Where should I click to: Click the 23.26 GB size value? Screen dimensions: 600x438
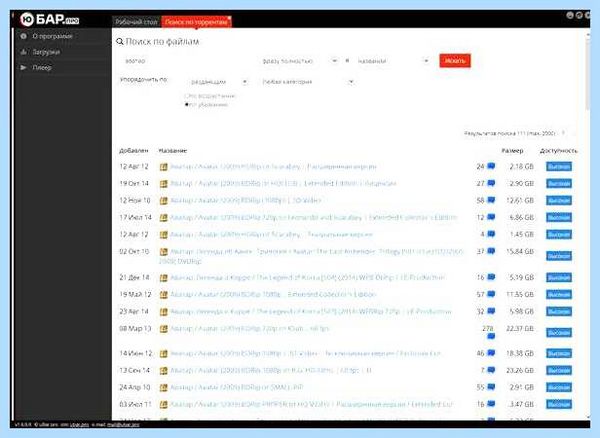(x=520, y=371)
